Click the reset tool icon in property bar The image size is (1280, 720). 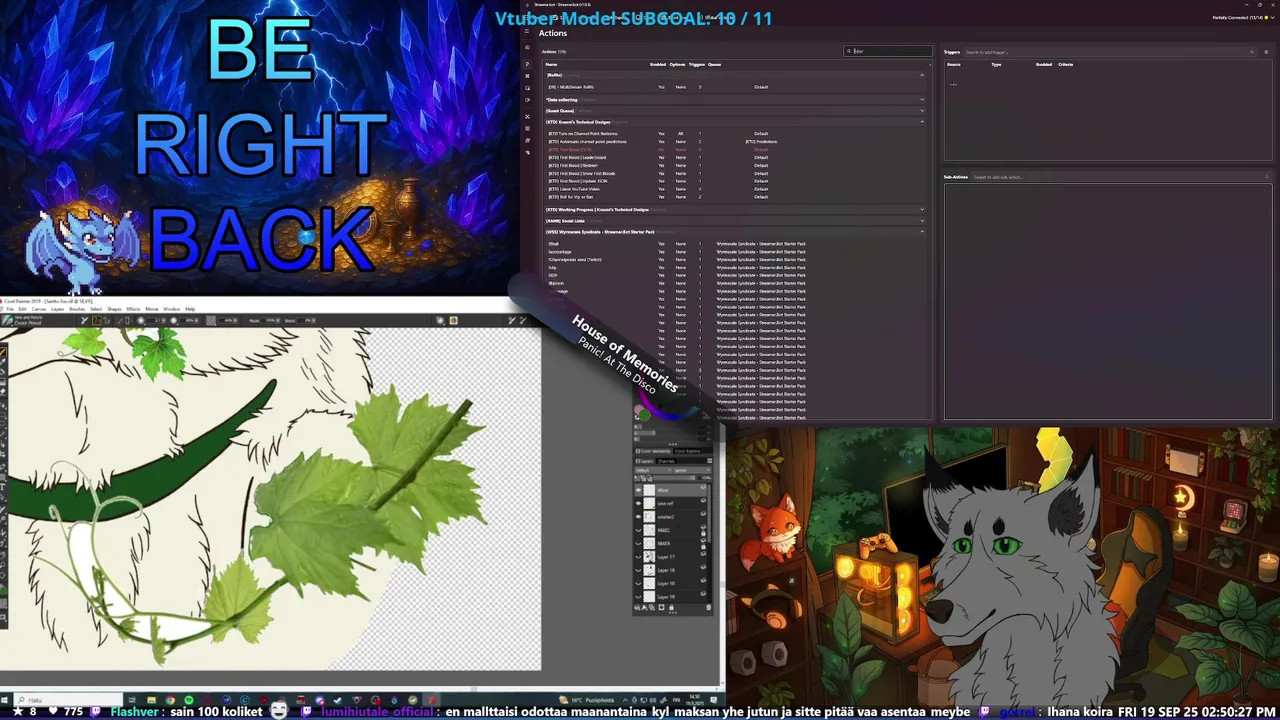click(x=84, y=320)
